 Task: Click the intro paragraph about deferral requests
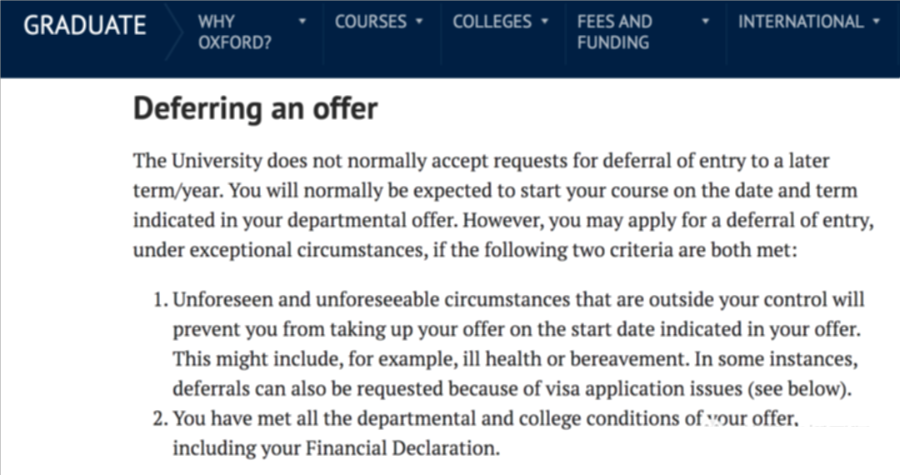(503, 205)
